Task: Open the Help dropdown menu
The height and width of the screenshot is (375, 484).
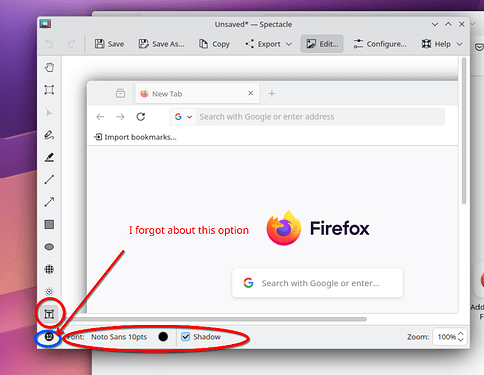Action: (442, 44)
